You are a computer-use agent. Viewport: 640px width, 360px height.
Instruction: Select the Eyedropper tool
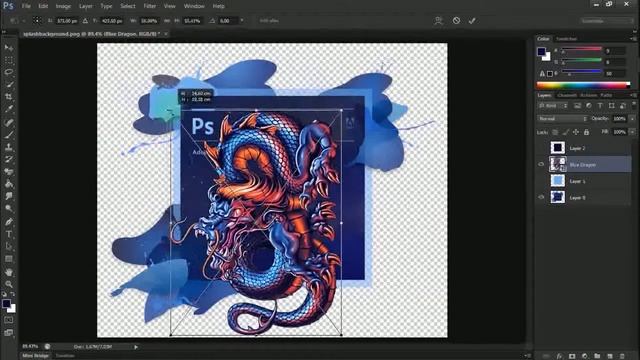[x=9, y=109]
